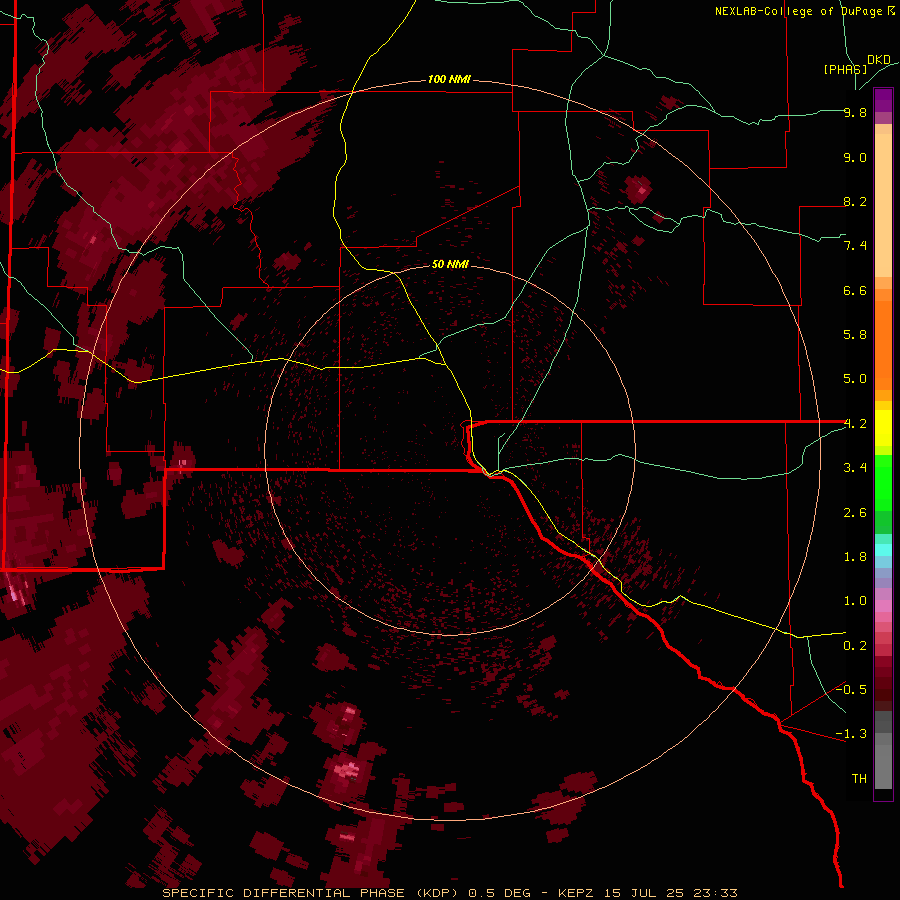900x900 pixels.
Task: Pick the 5.0 scale label
Action: pyautogui.click(x=855, y=379)
